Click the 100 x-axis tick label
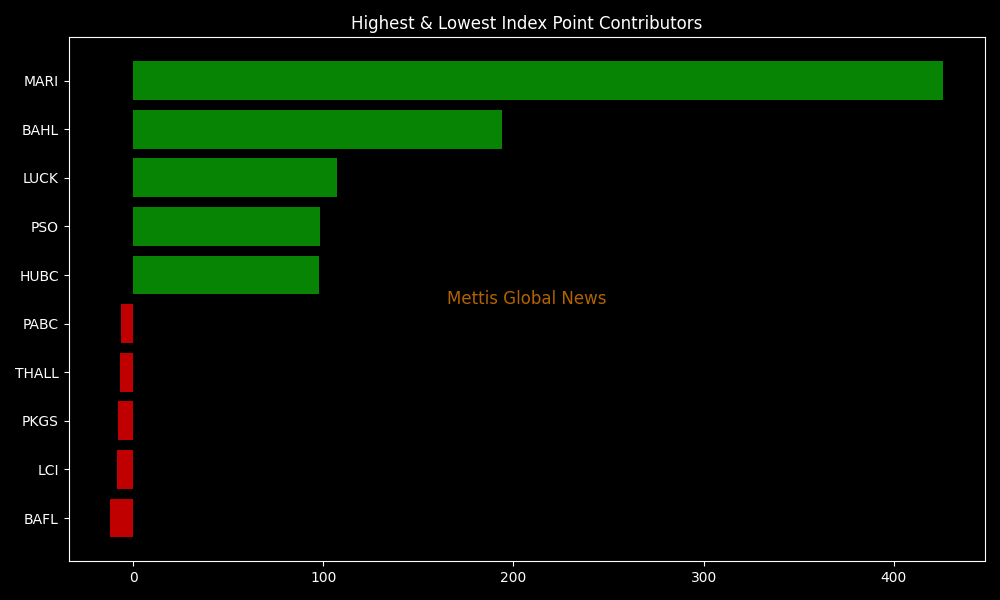Viewport: 1000px width, 600px height. click(x=323, y=578)
